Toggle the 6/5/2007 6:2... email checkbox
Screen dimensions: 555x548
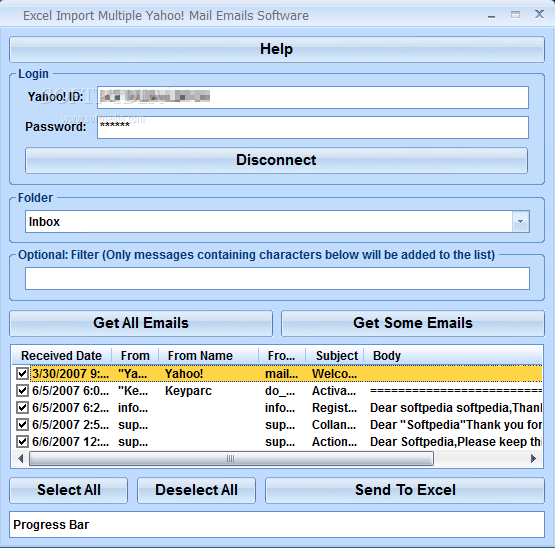pos(22,408)
